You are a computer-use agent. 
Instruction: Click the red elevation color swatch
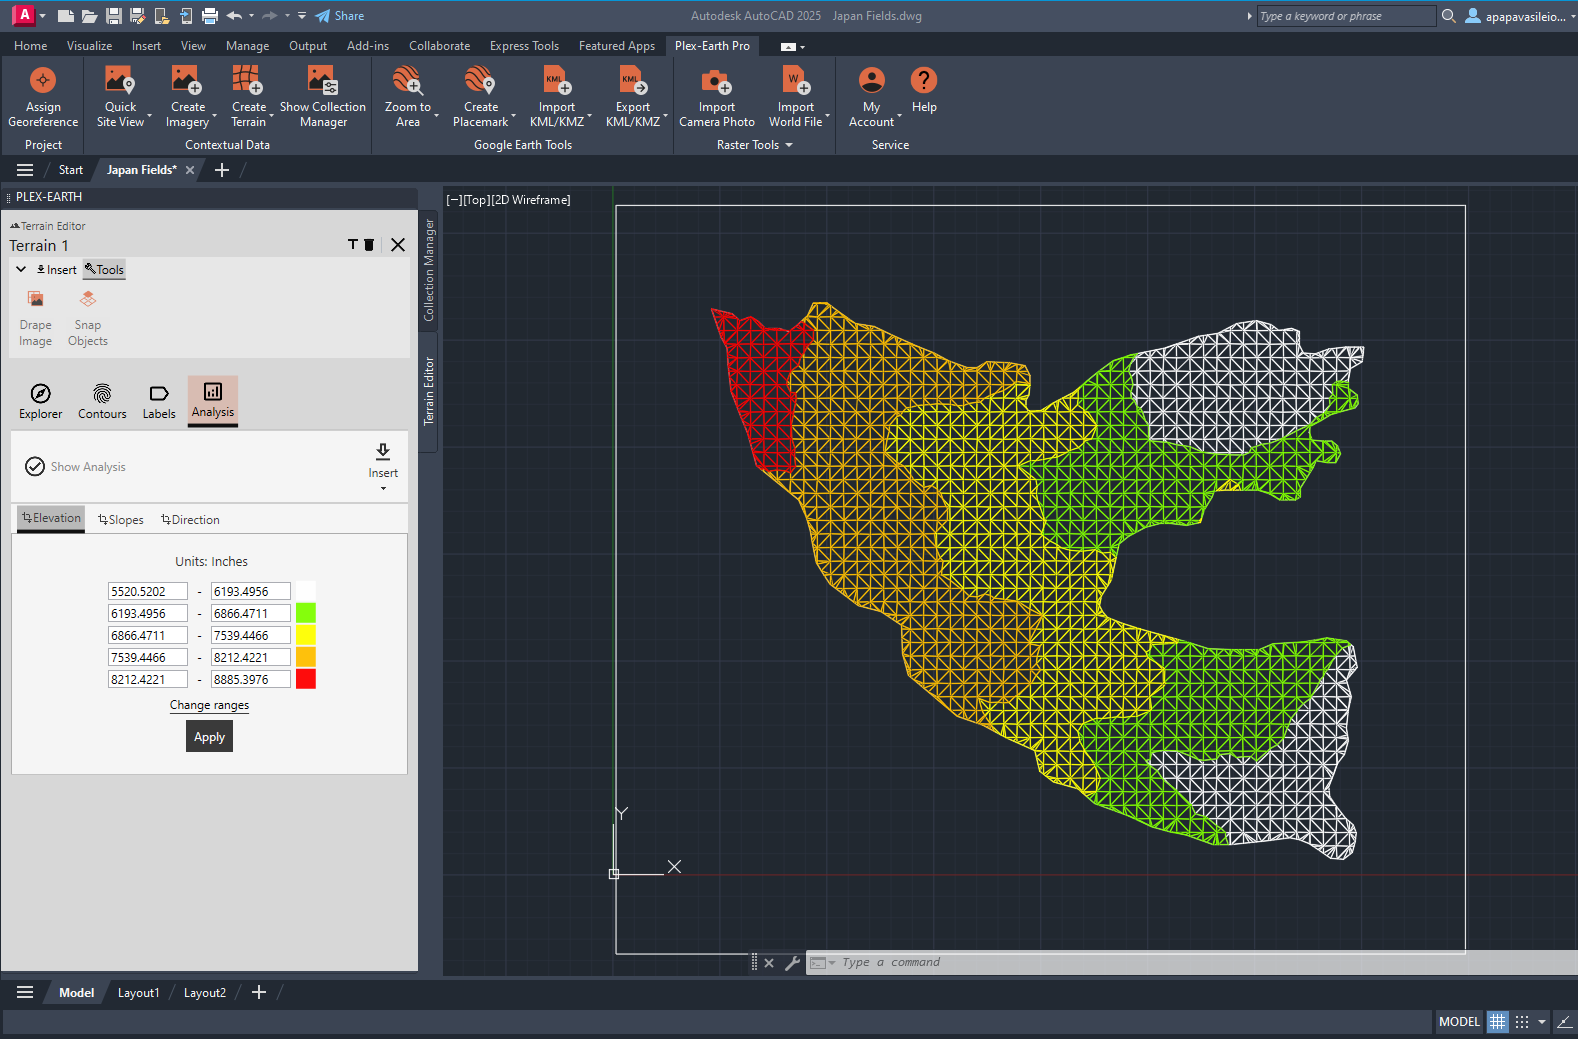pos(306,680)
